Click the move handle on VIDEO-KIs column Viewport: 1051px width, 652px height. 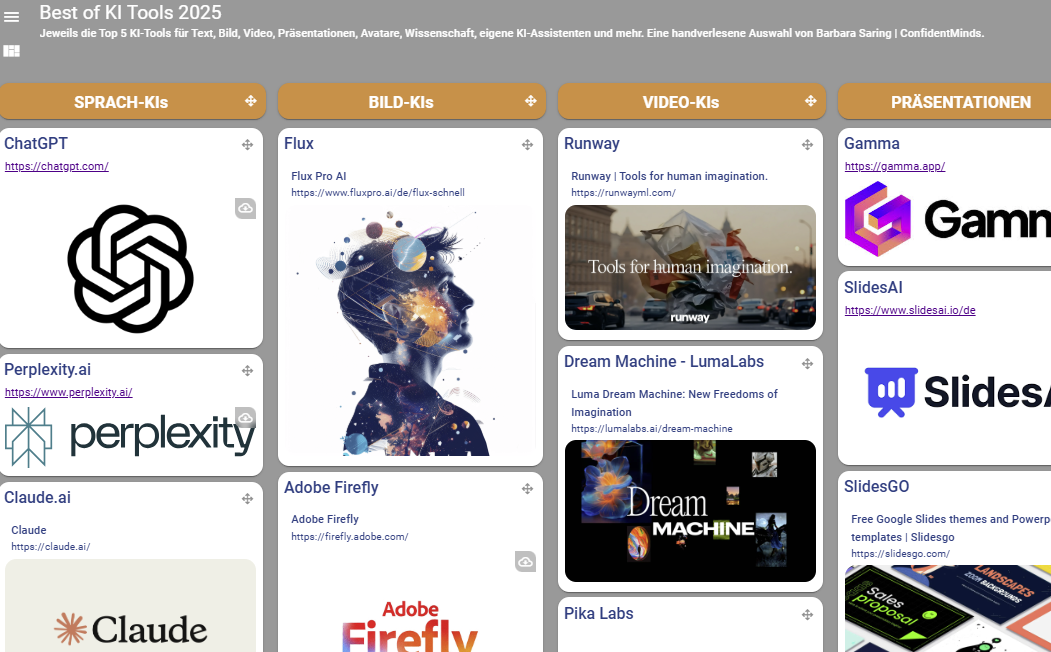pos(810,101)
